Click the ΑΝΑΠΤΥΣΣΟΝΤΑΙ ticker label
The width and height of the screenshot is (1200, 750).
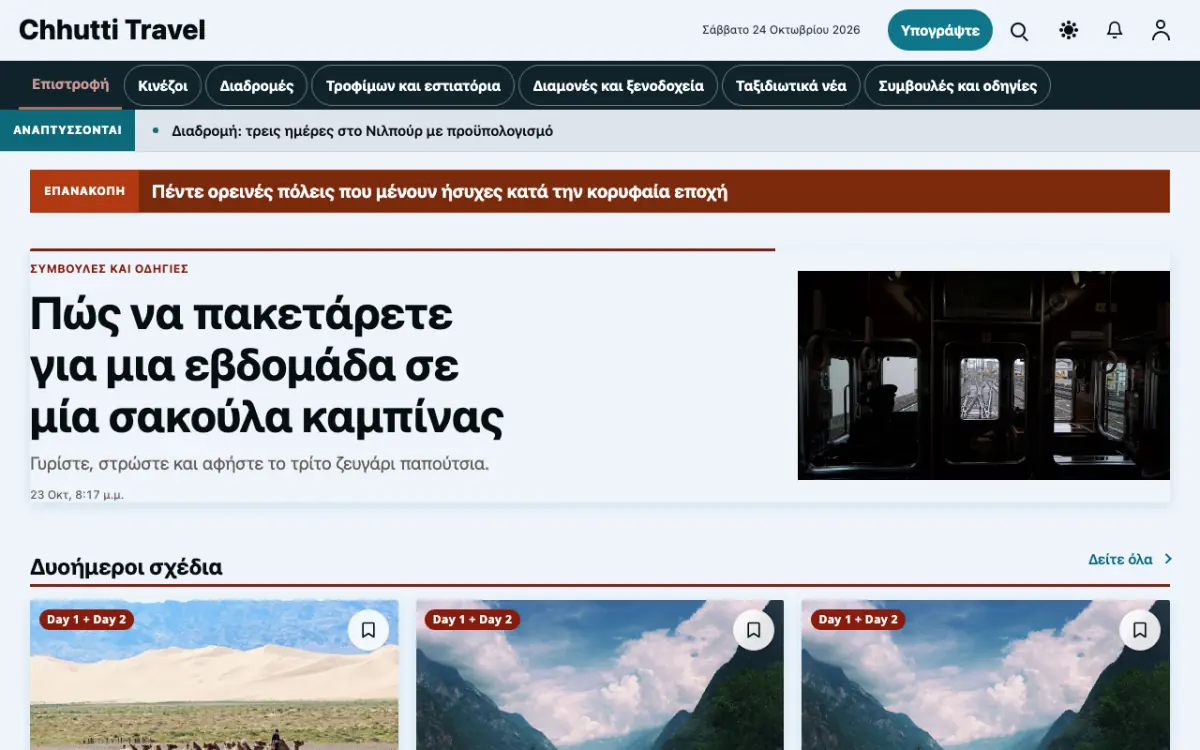(x=67, y=131)
